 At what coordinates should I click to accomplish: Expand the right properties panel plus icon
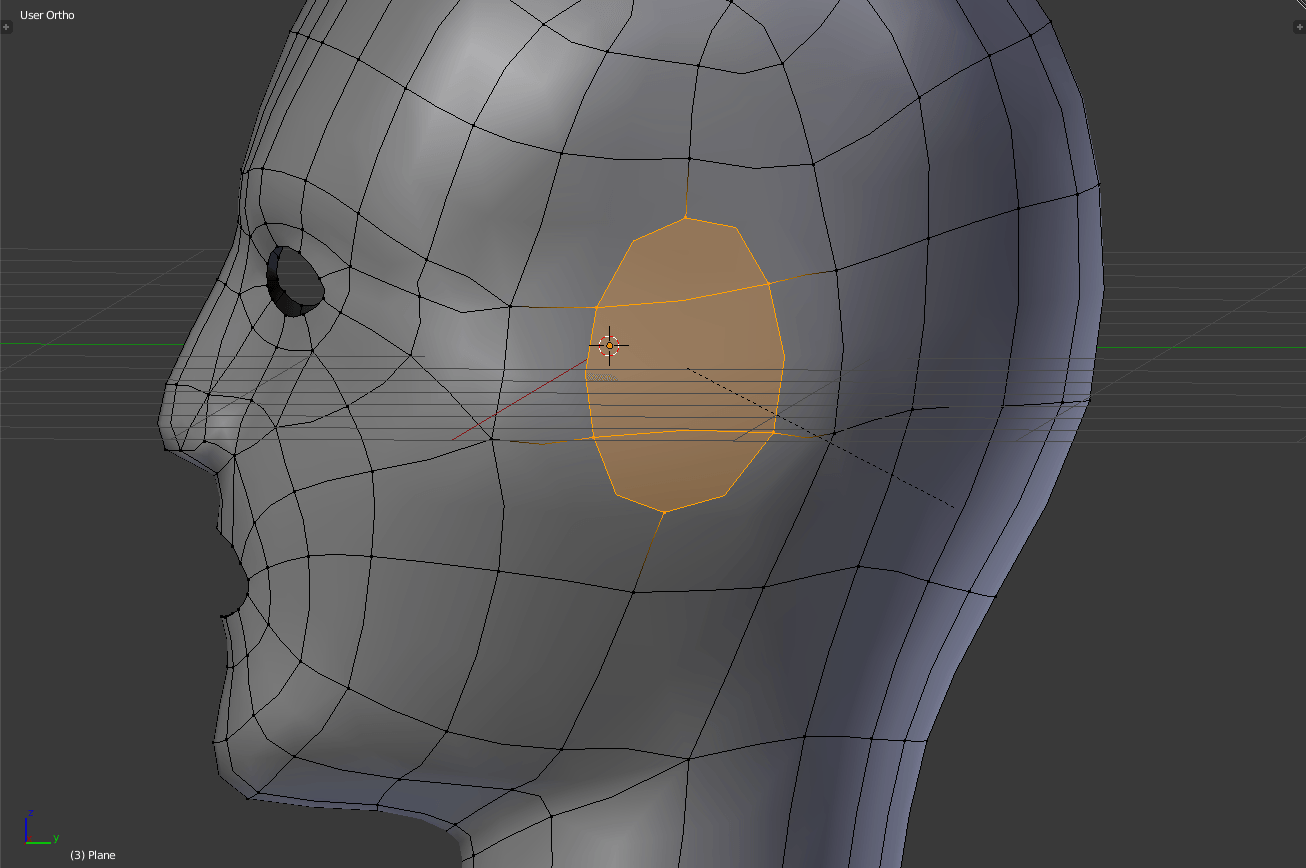(1299, 27)
